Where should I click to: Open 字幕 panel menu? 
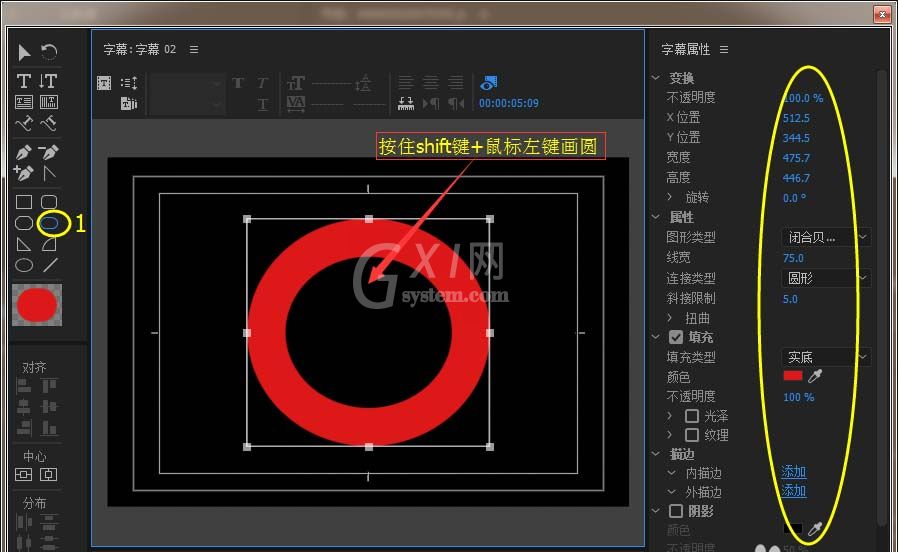pyautogui.click(x=194, y=50)
